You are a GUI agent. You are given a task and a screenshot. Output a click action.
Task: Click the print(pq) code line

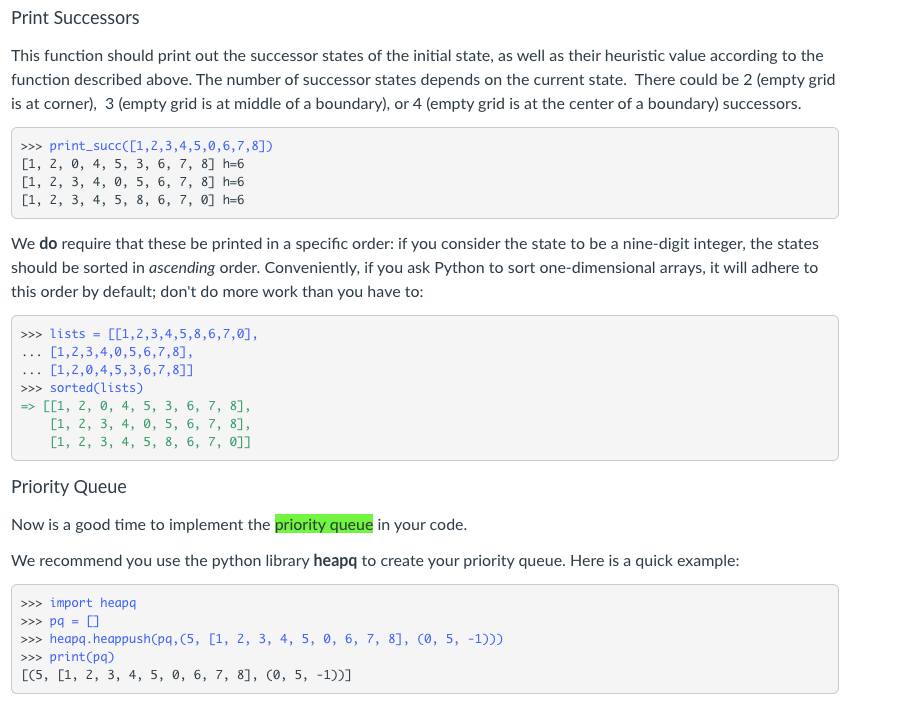pyautogui.click(x=67, y=657)
